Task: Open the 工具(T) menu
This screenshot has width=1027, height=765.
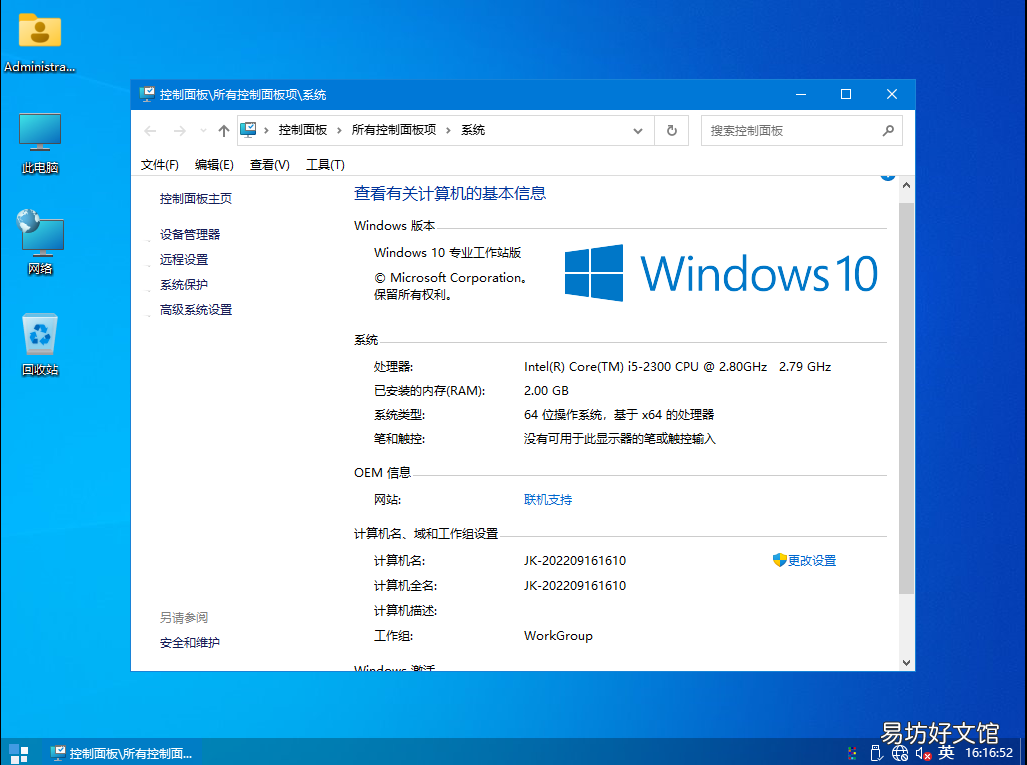Action: click(325, 164)
